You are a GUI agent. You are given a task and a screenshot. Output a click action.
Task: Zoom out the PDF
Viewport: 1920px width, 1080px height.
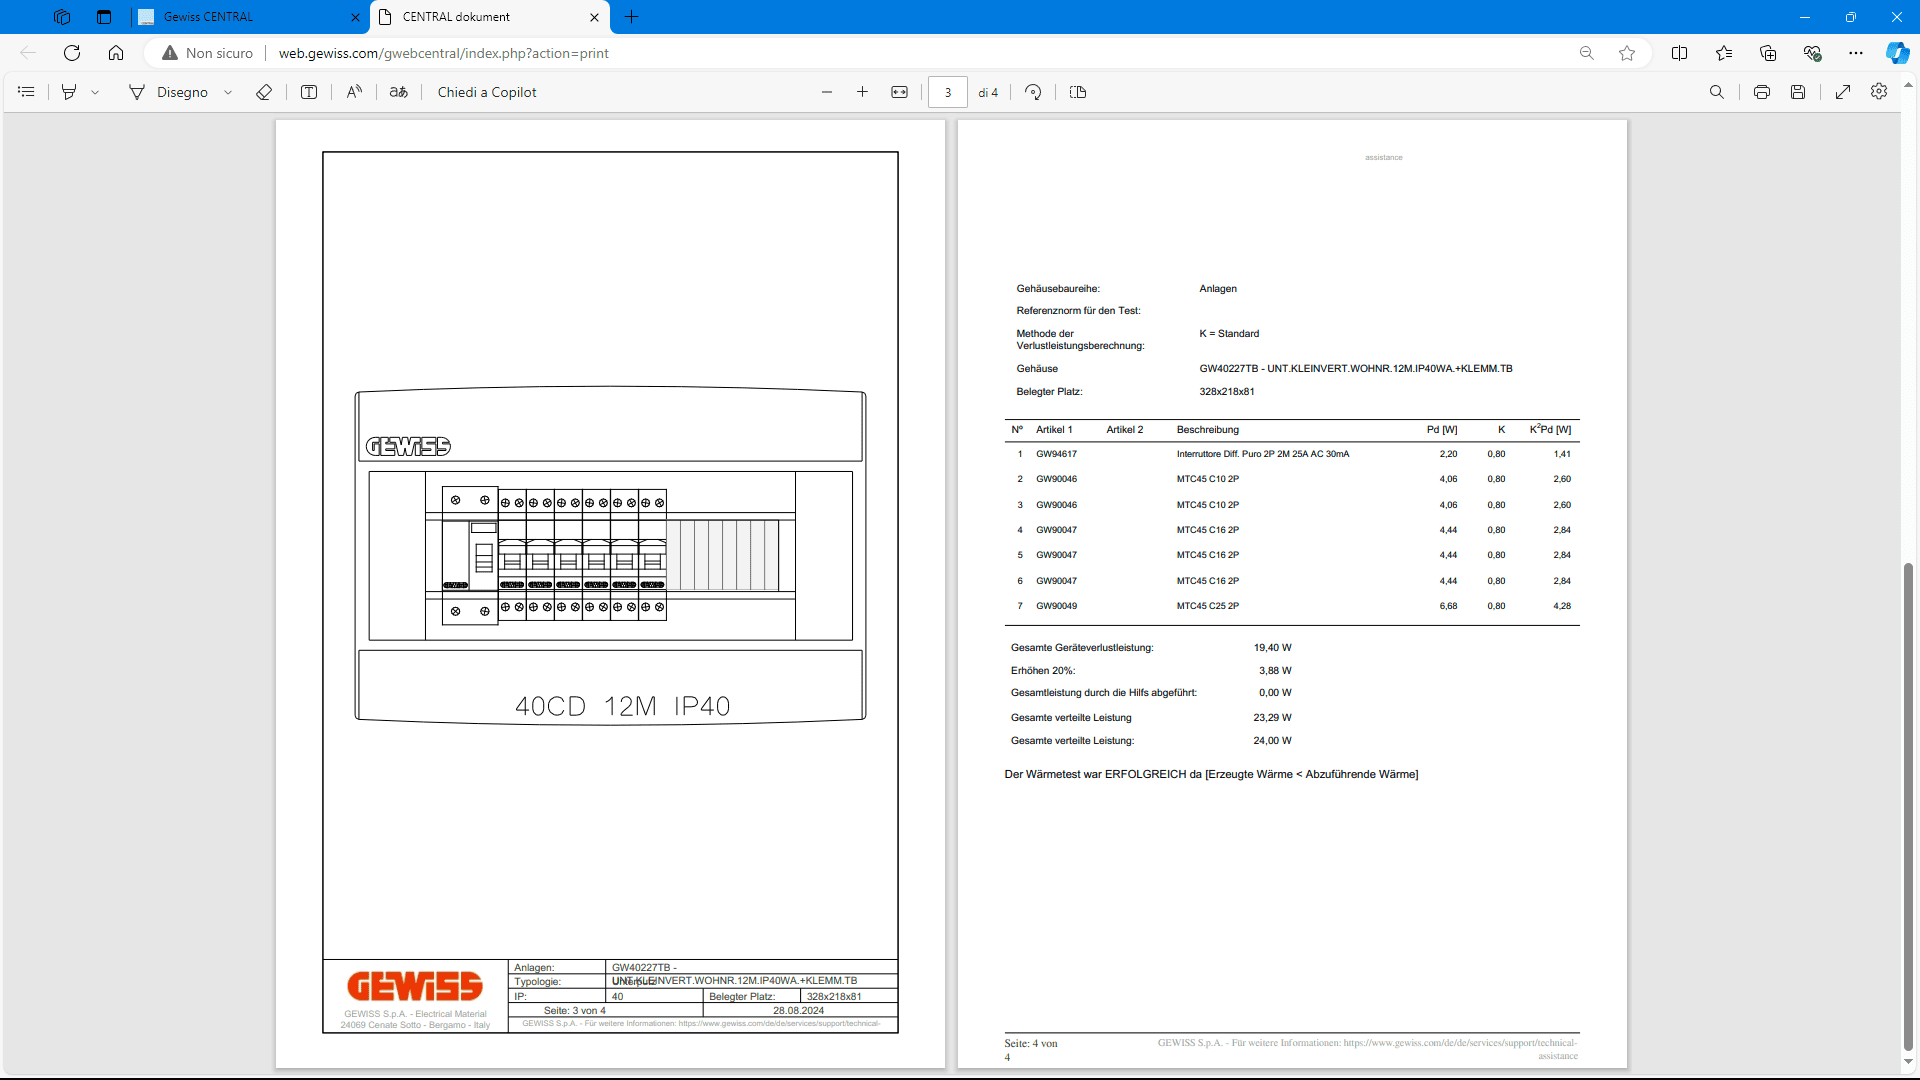coord(827,92)
